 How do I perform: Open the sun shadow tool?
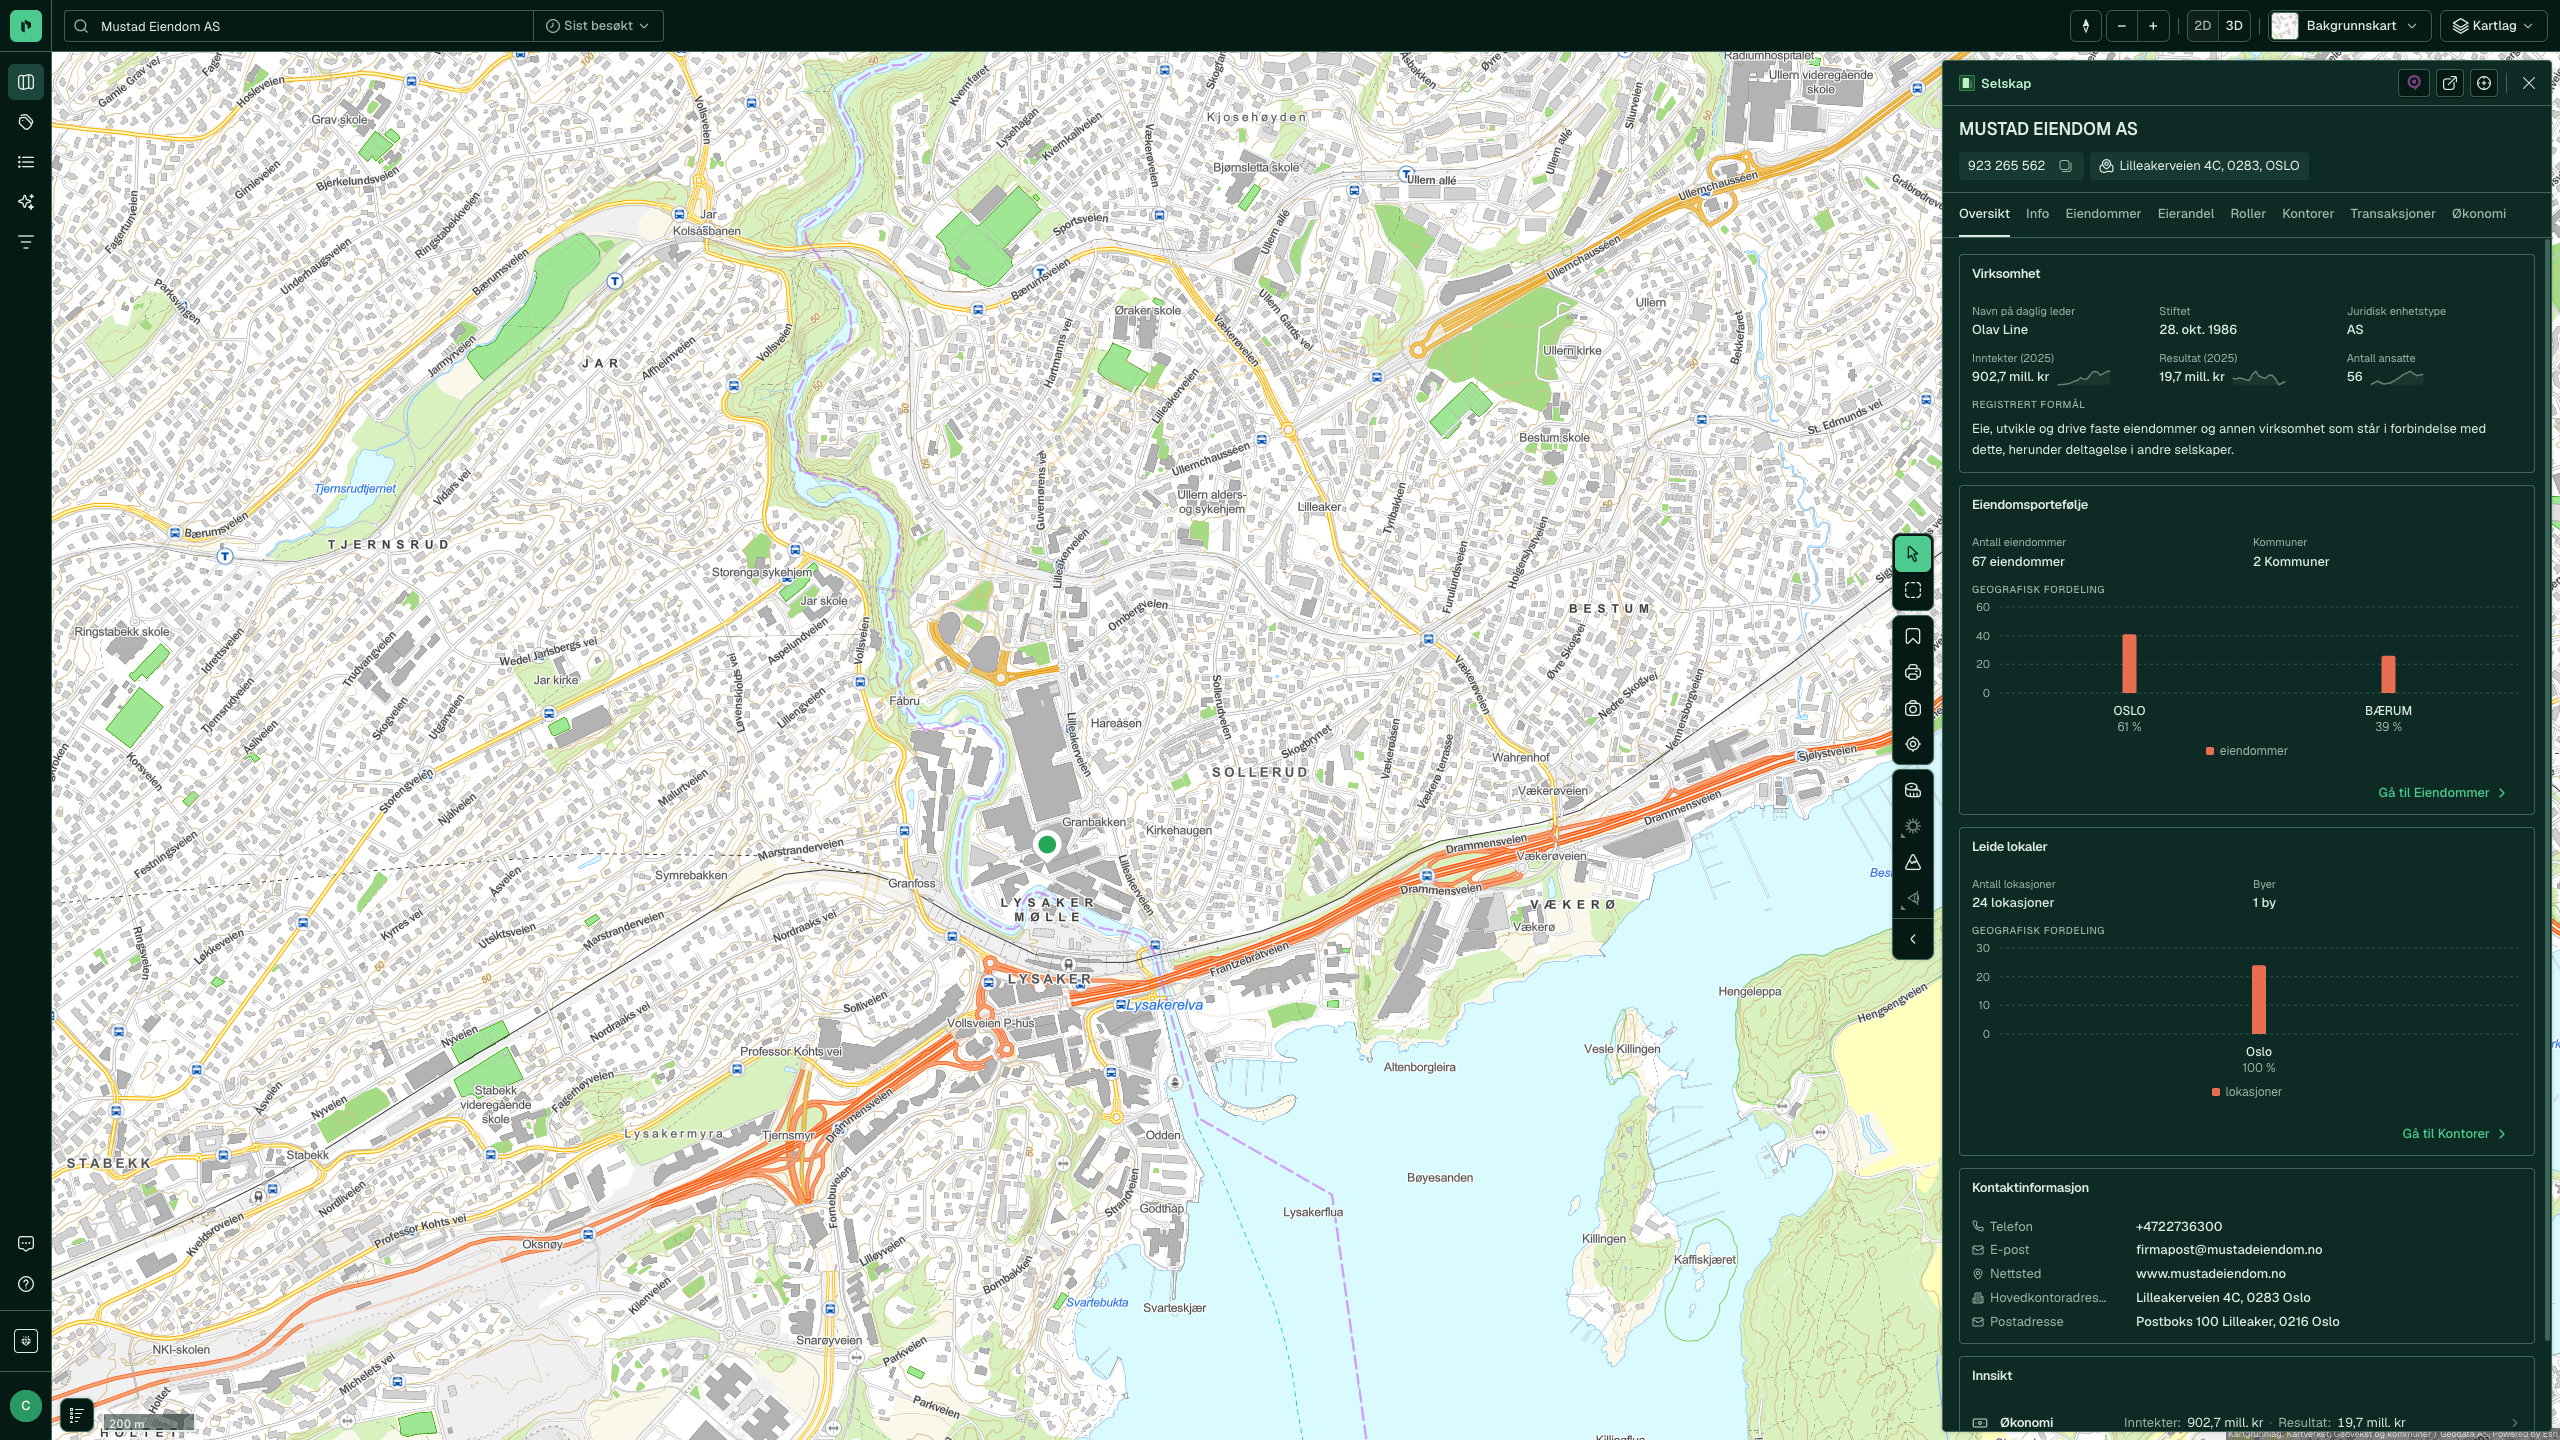(x=1913, y=826)
